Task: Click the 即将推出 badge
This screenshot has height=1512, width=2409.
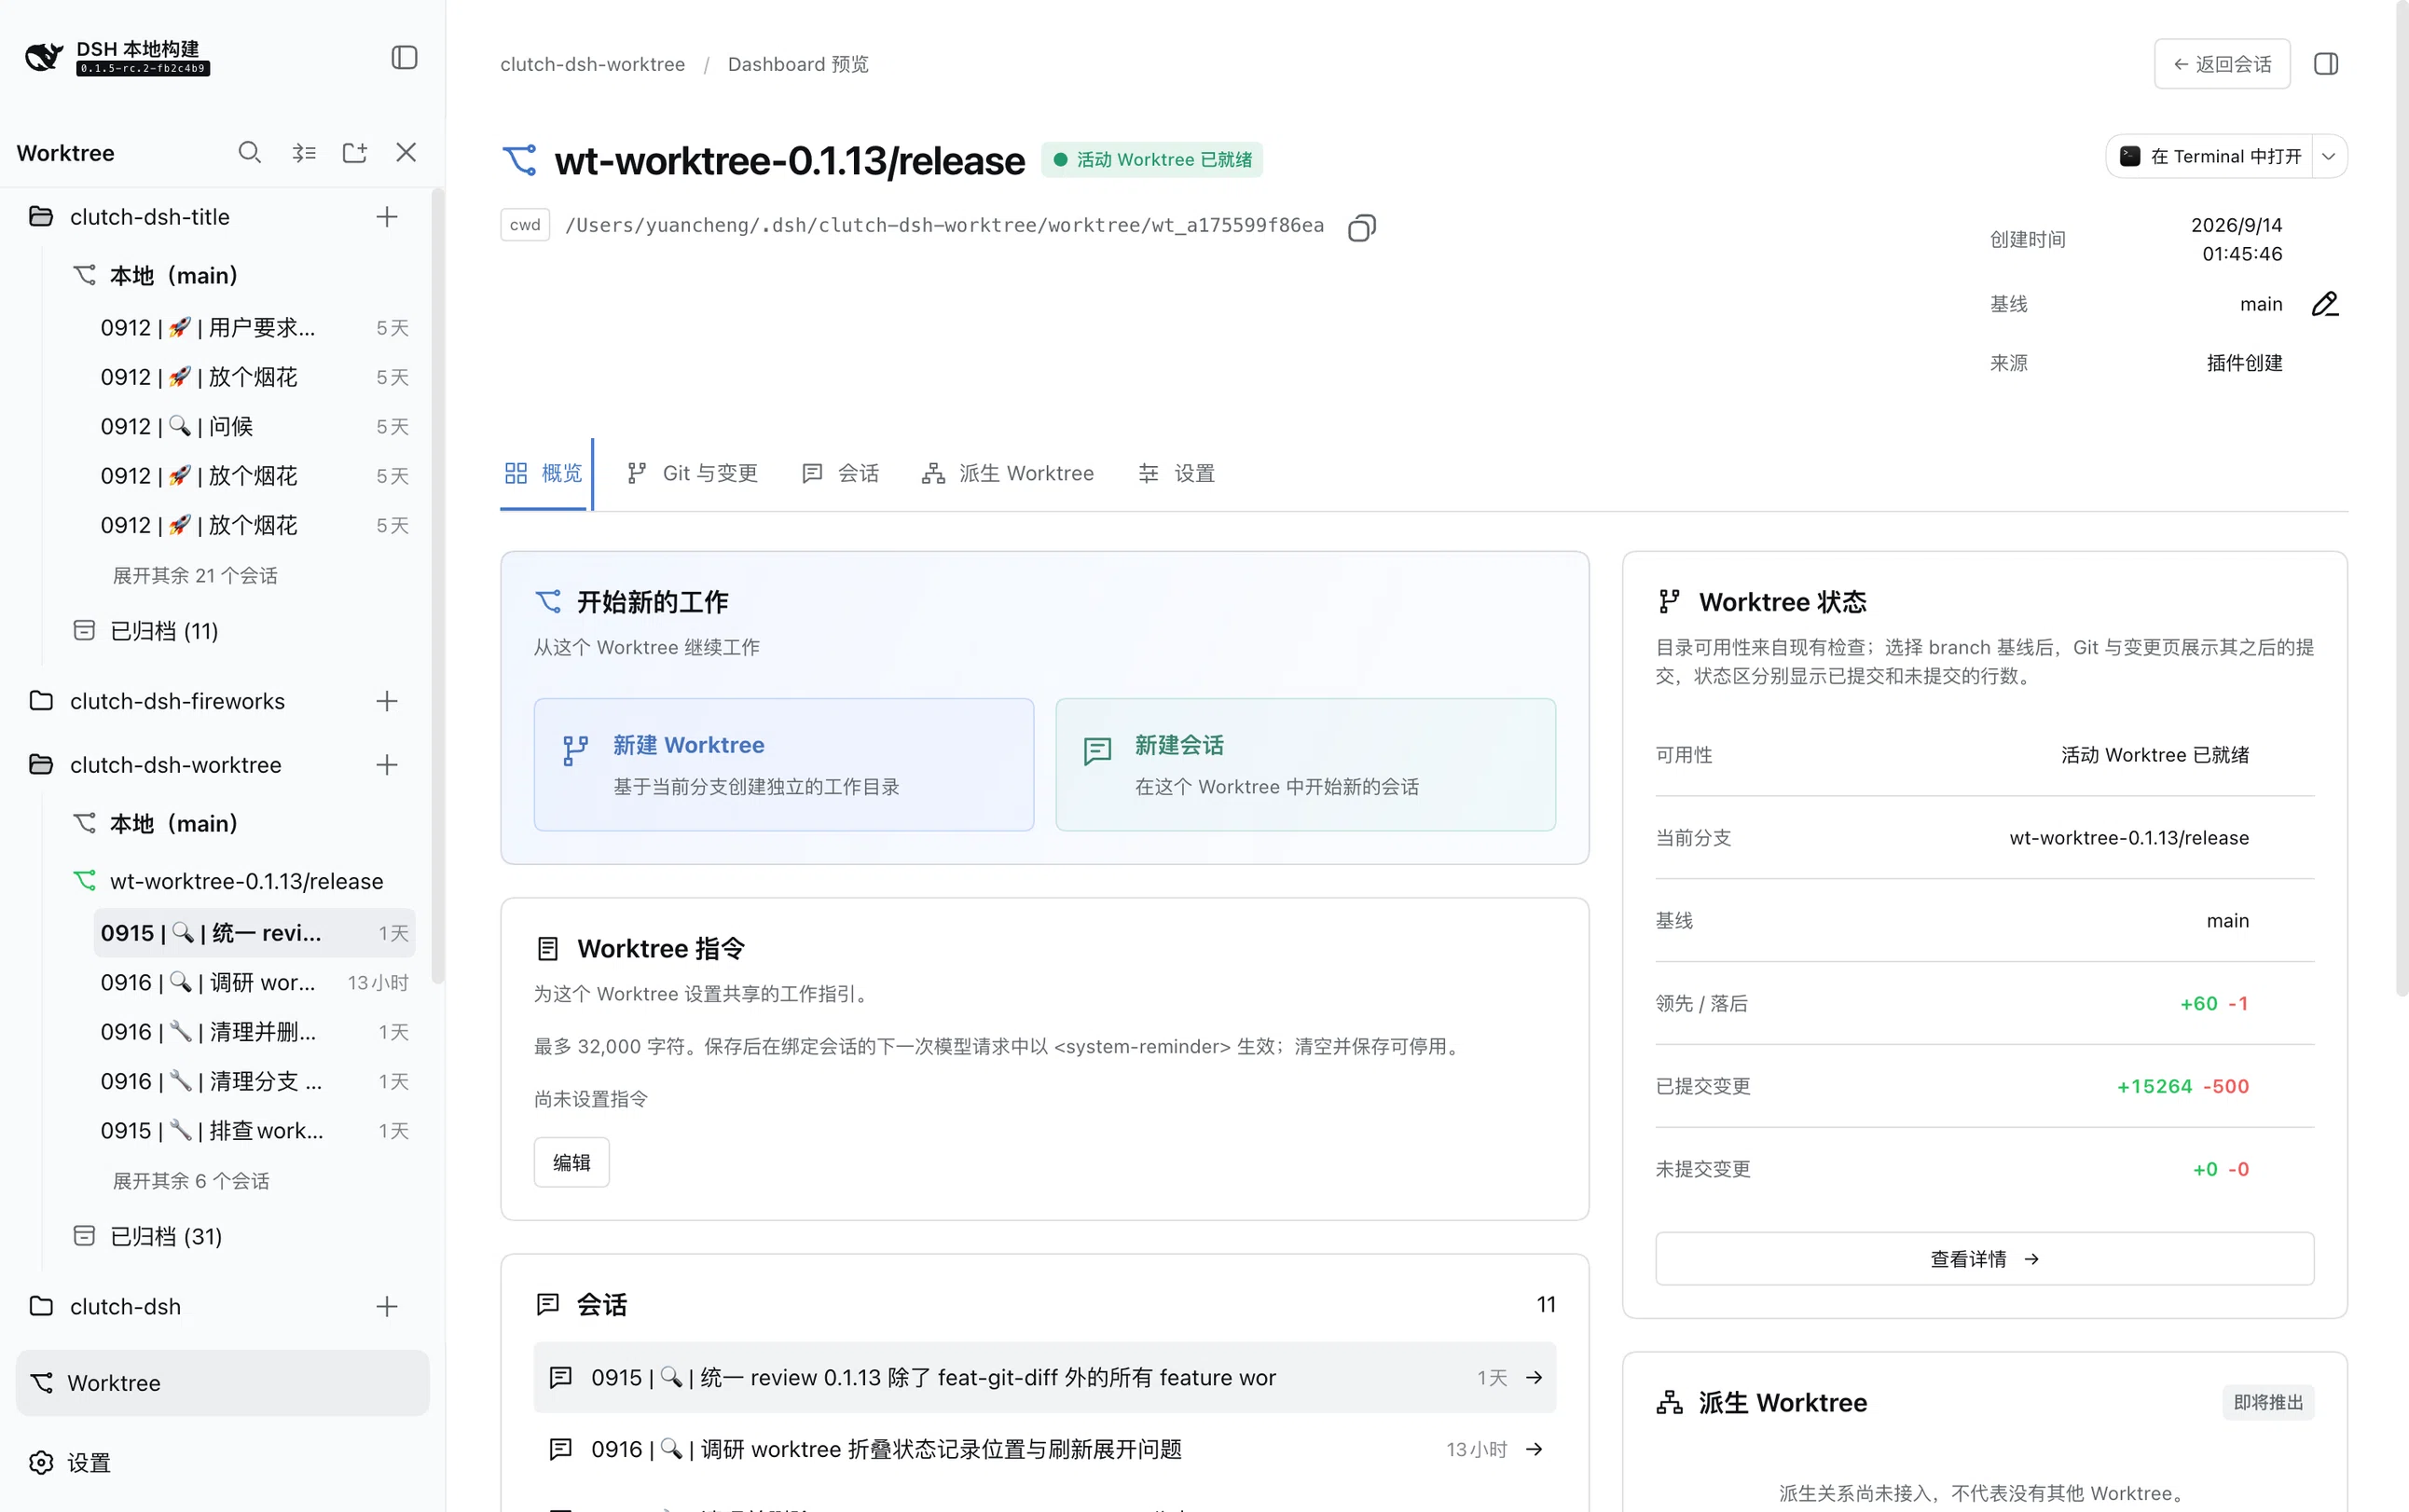Action: click(x=2268, y=1403)
